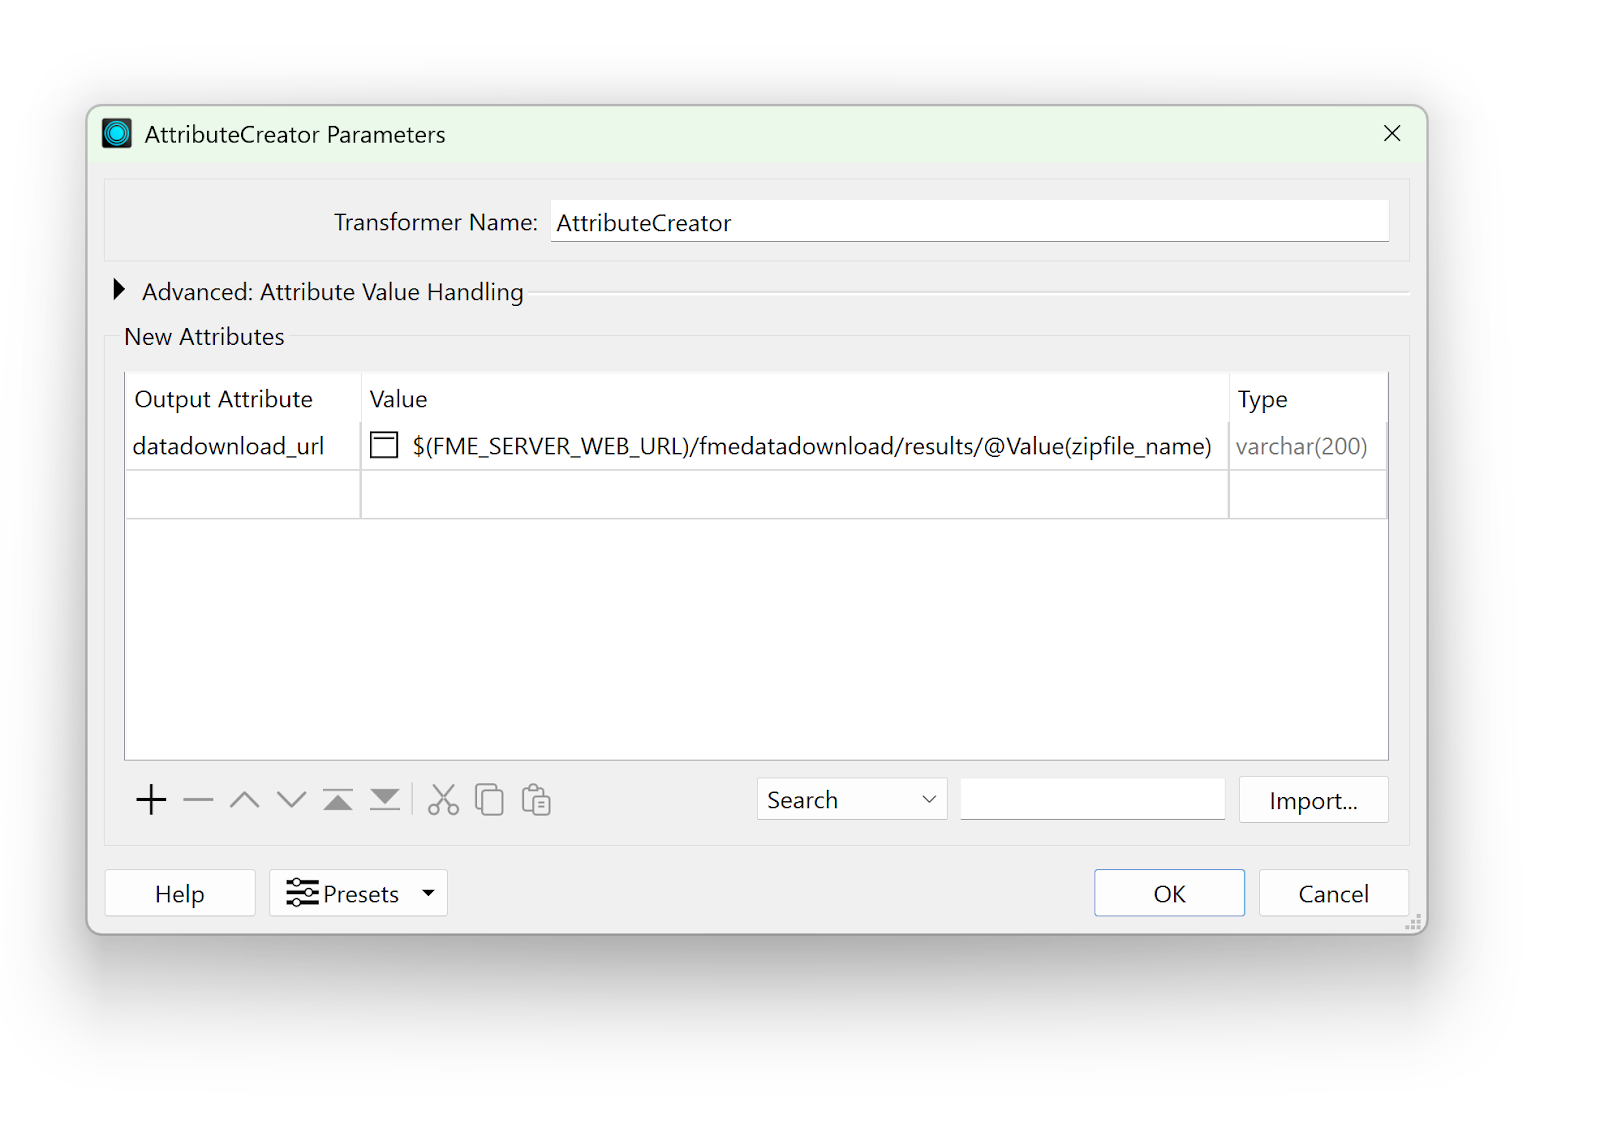Remove selected row with minus icon
1600x1129 pixels.
198,800
